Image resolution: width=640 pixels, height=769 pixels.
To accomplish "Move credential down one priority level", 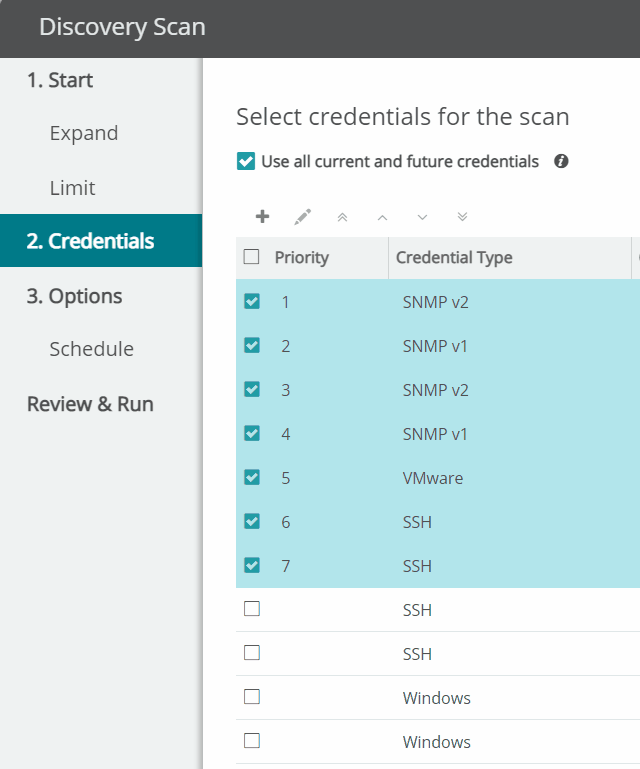I will 422,217.
